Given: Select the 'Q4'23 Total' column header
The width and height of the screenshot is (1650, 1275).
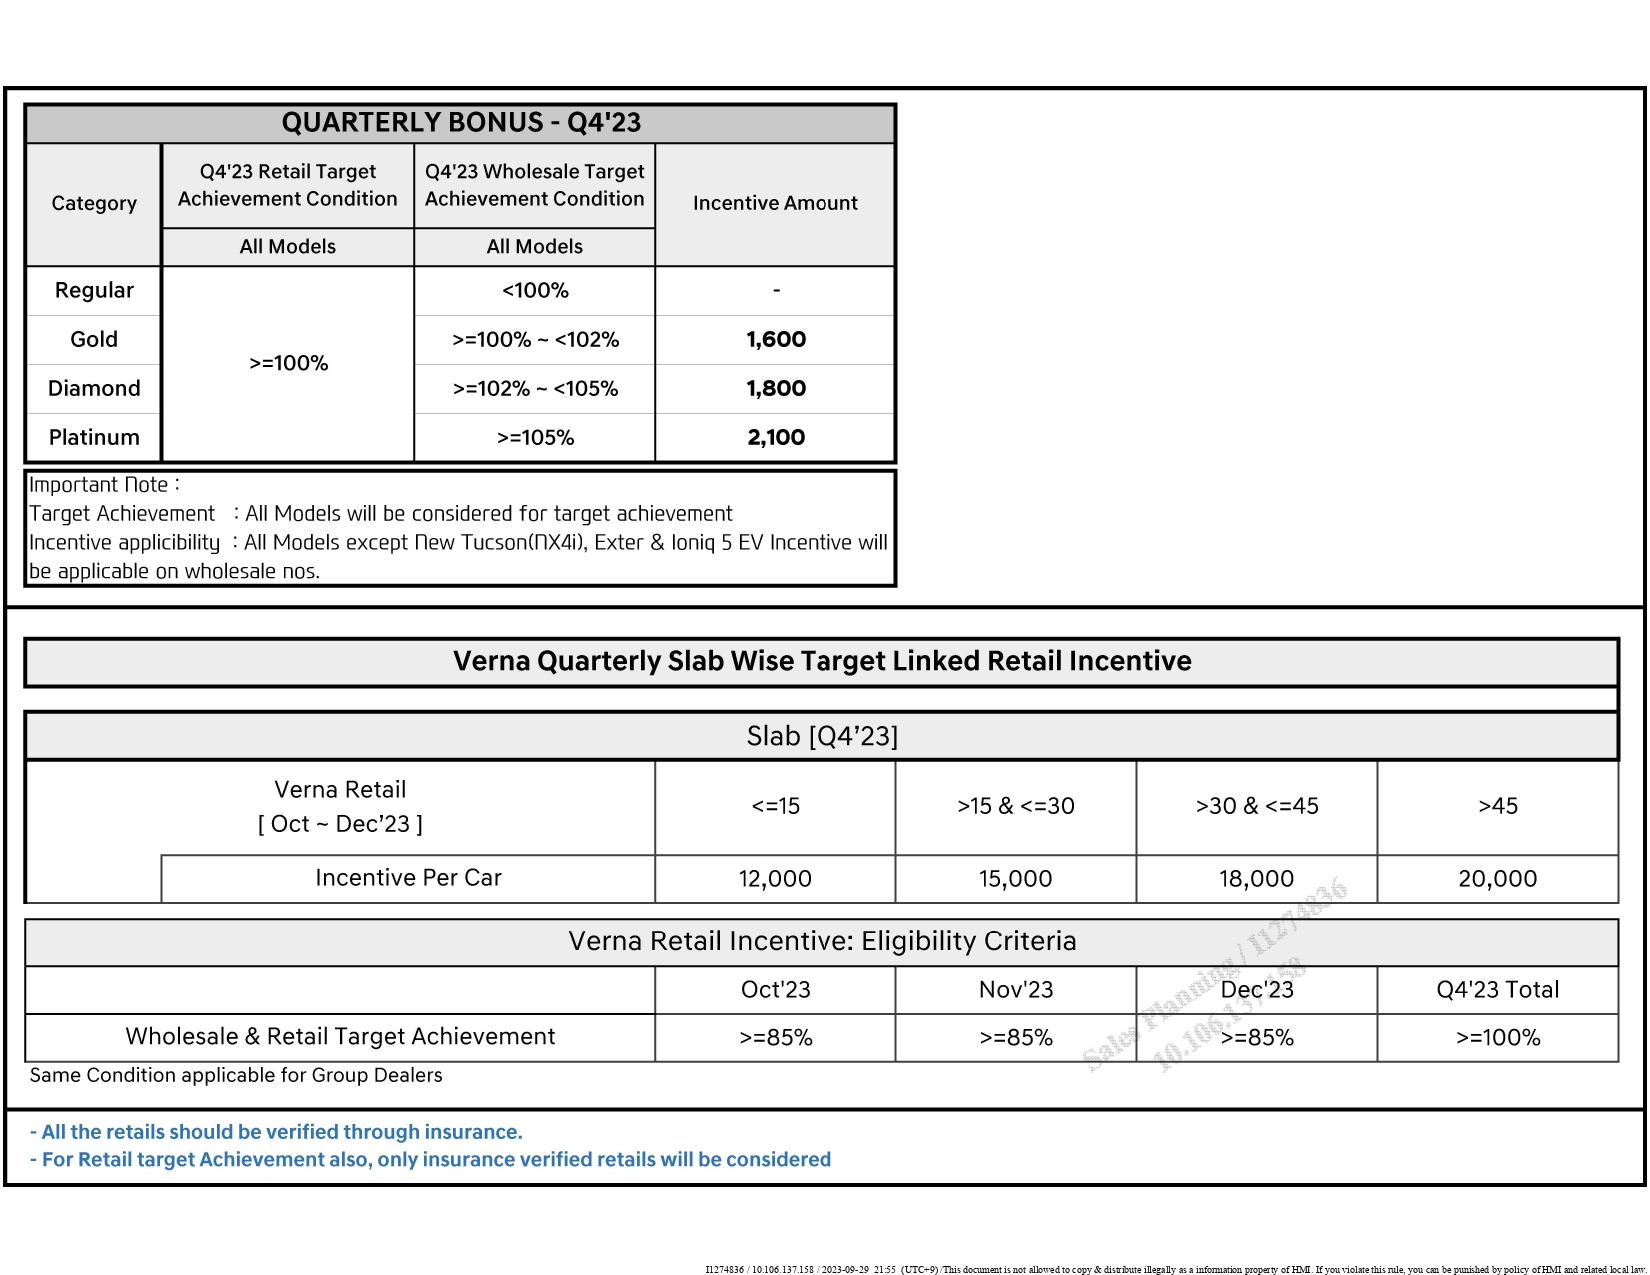Looking at the screenshot, I should pos(1498,990).
